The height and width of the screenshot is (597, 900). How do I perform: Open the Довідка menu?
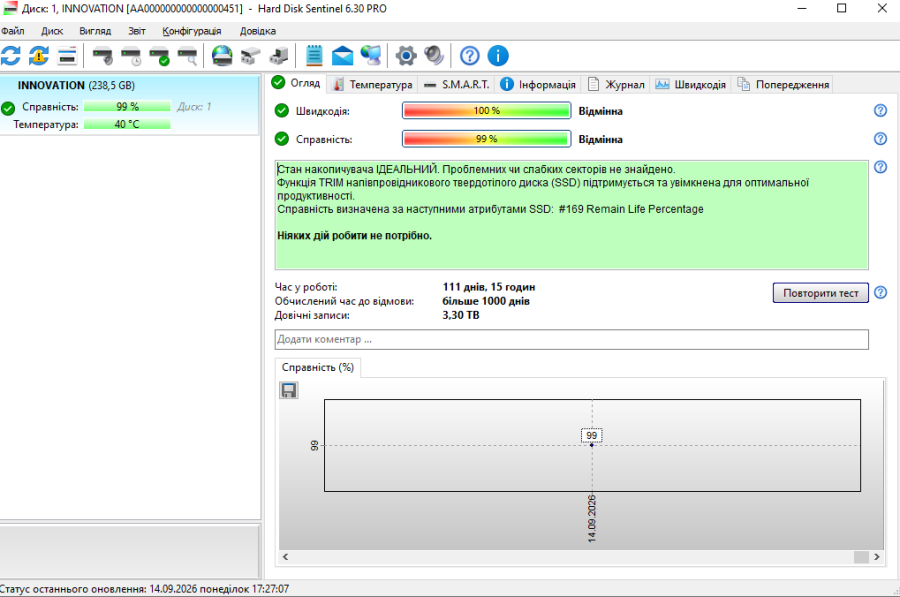(x=258, y=31)
